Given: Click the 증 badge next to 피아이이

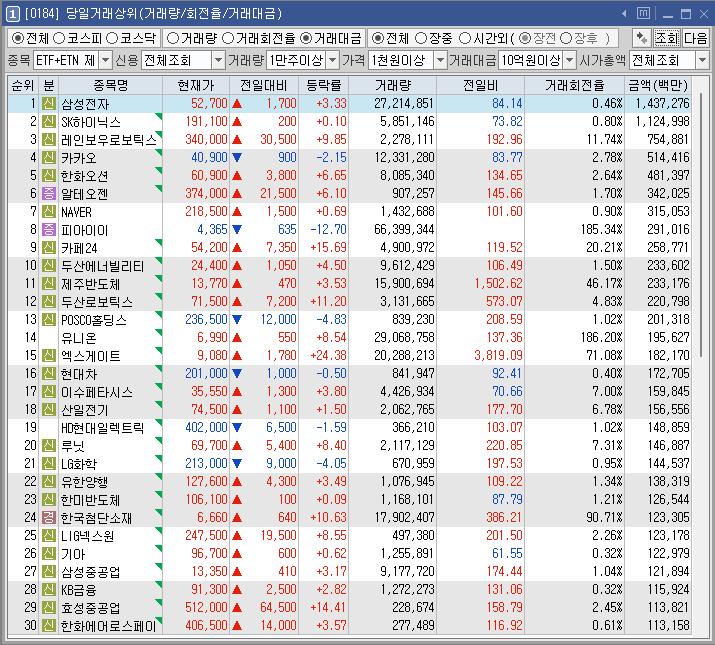Looking at the screenshot, I should click(x=49, y=229).
